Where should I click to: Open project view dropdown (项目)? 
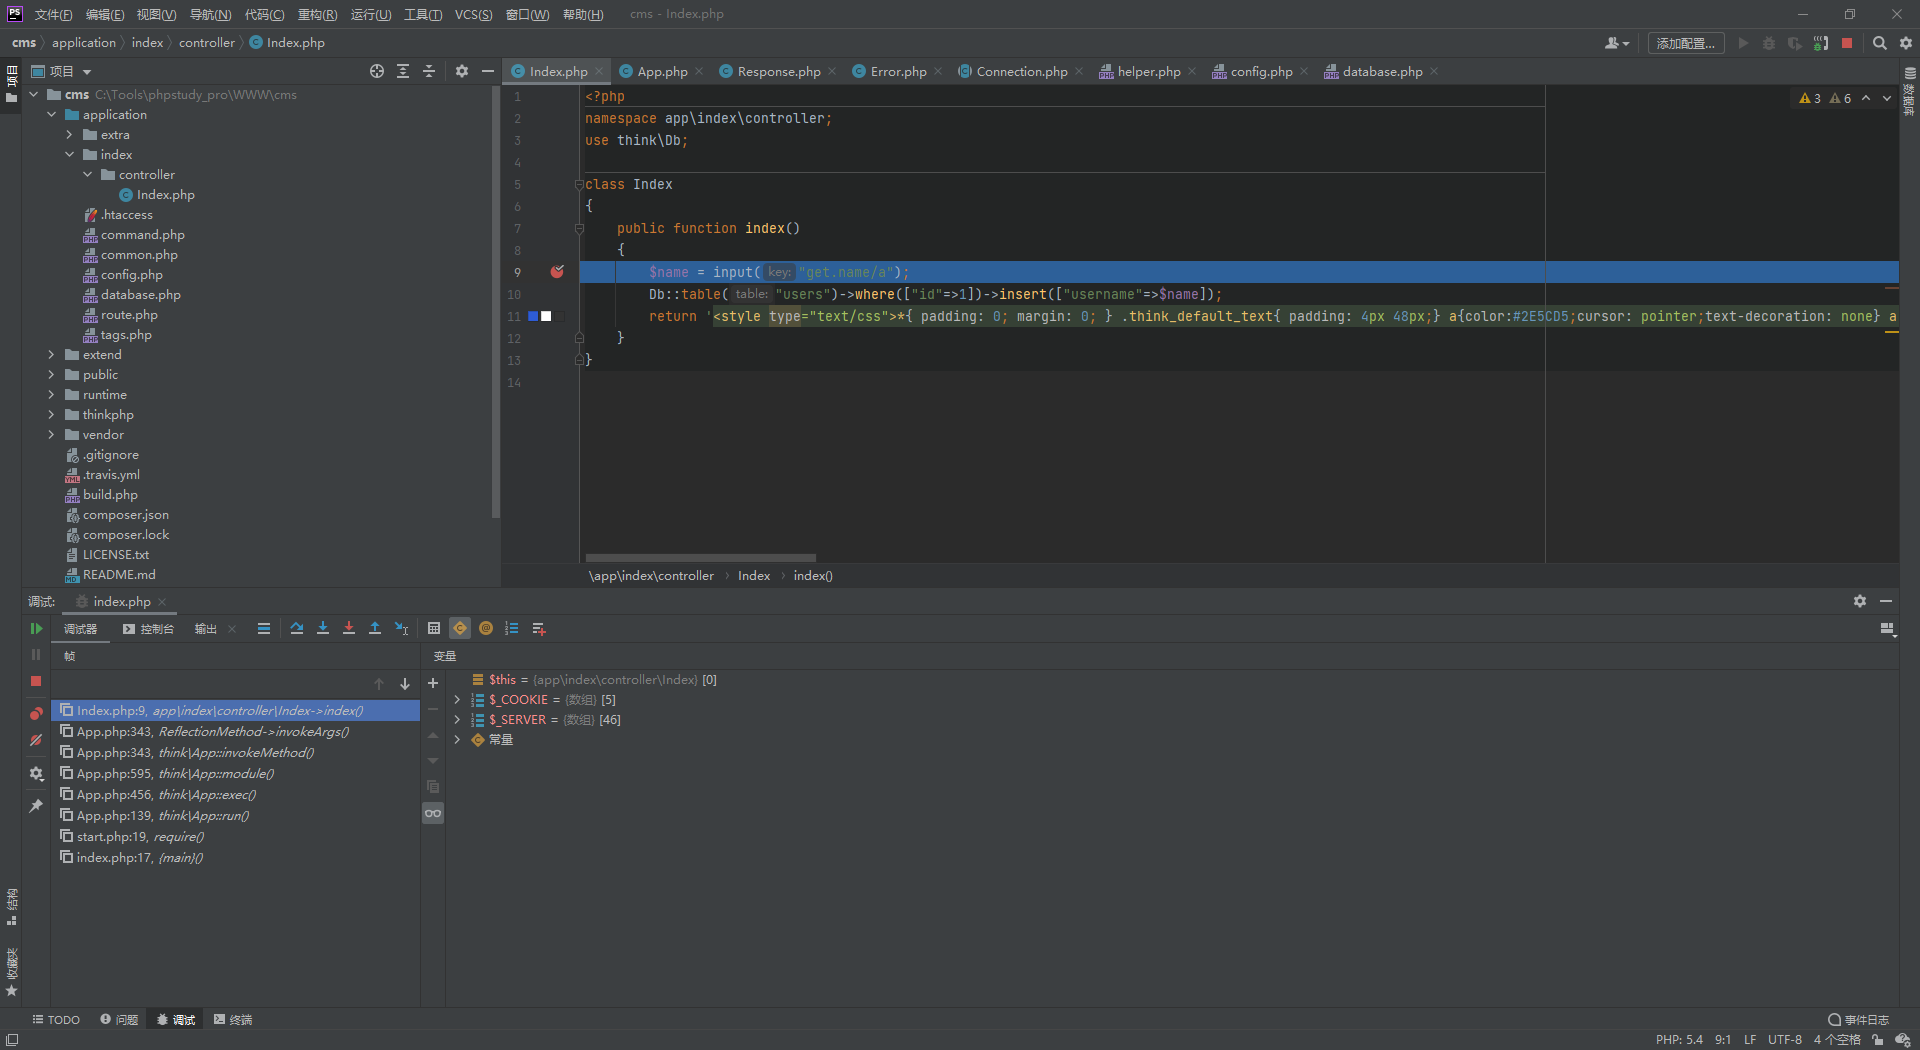pyautogui.click(x=61, y=71)
